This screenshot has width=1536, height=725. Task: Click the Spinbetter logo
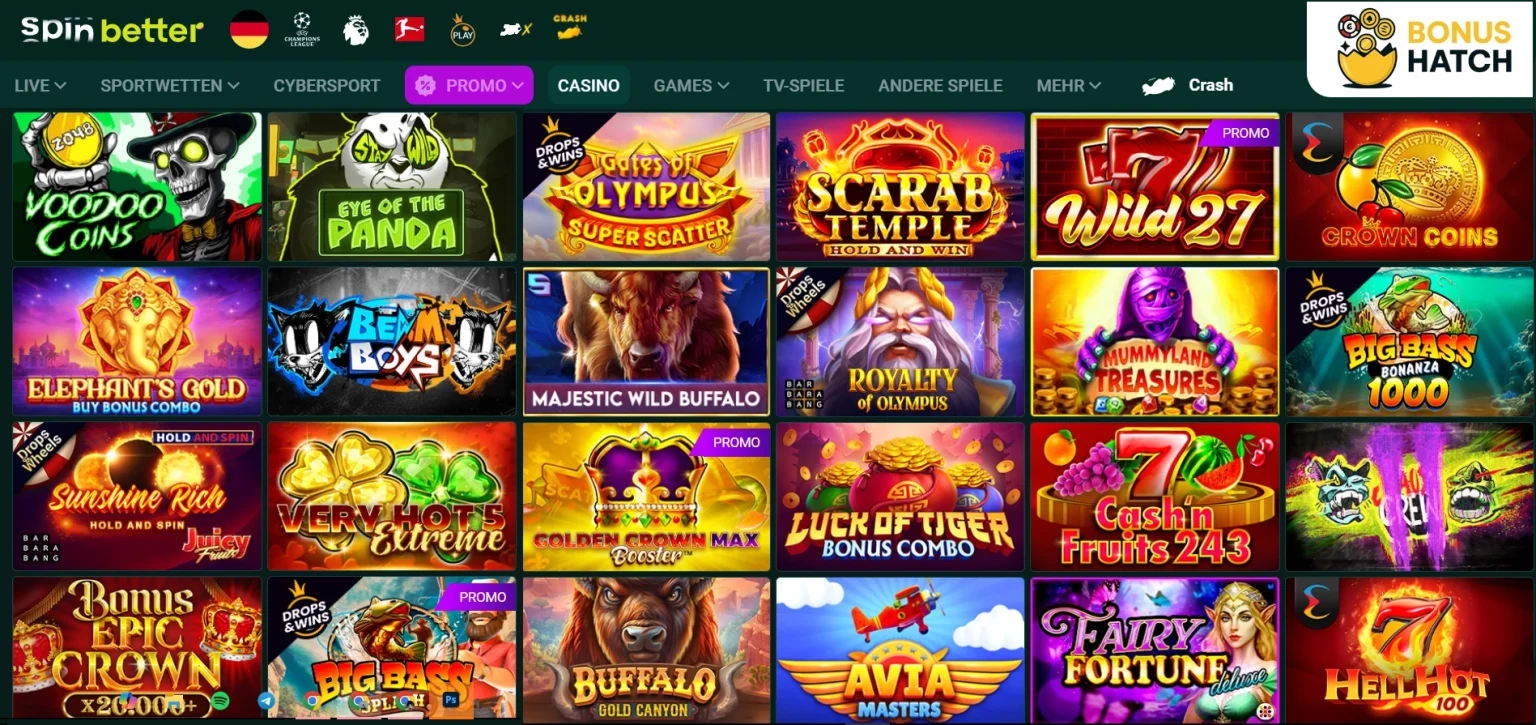(112, 30)
